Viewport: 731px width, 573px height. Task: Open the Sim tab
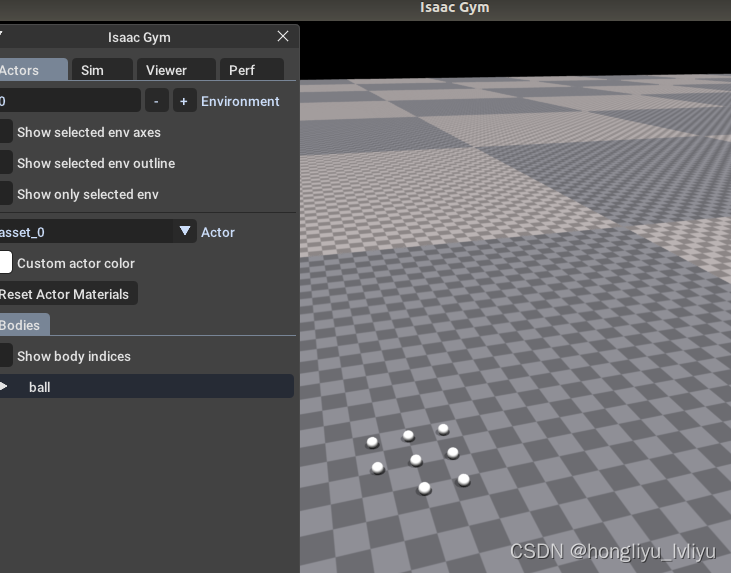pos(102,70)
